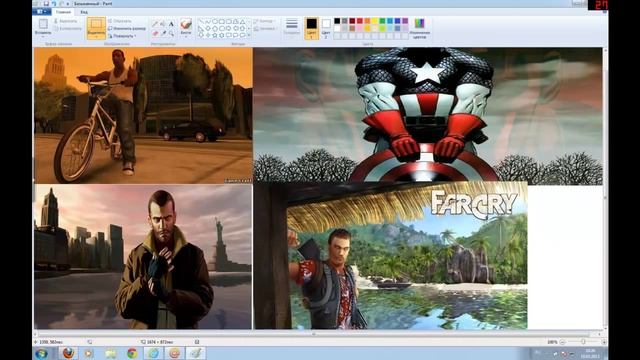Viewport: 640px width, 360px height.
Task: Open the Paint application menu button
Action: 42,12
